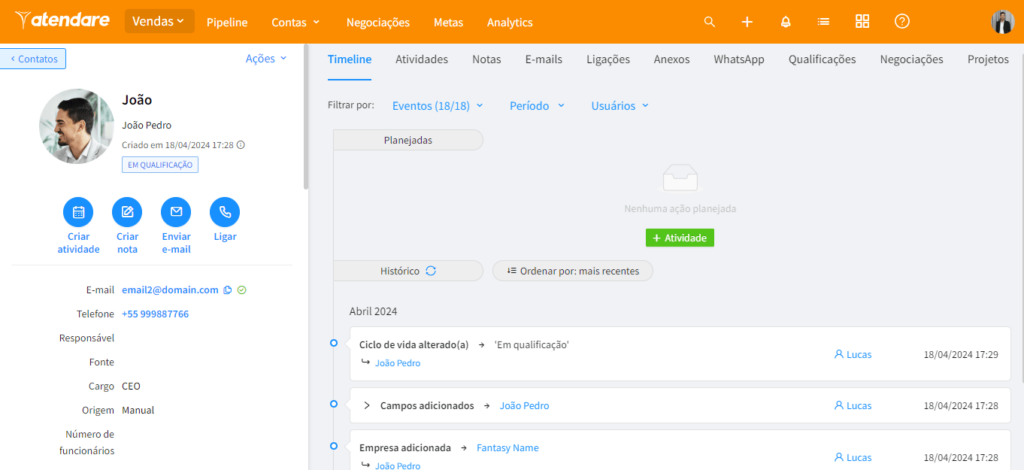Open the task list icon in header
The width and height of the screenshot is (1024, 470).
click(x=823, y=22)
